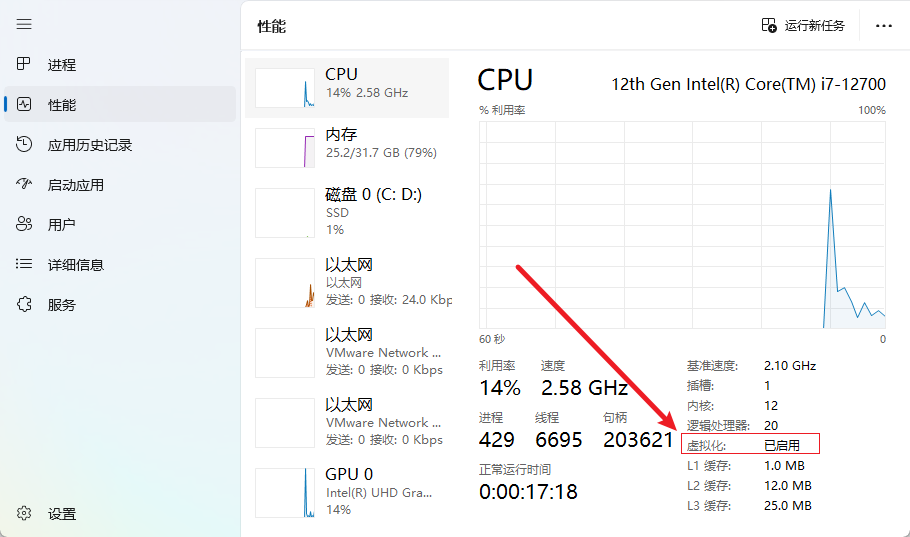Click the 虚拟化 已启用 status
Viewport: 910px width, 537px height.
(782, 445)
